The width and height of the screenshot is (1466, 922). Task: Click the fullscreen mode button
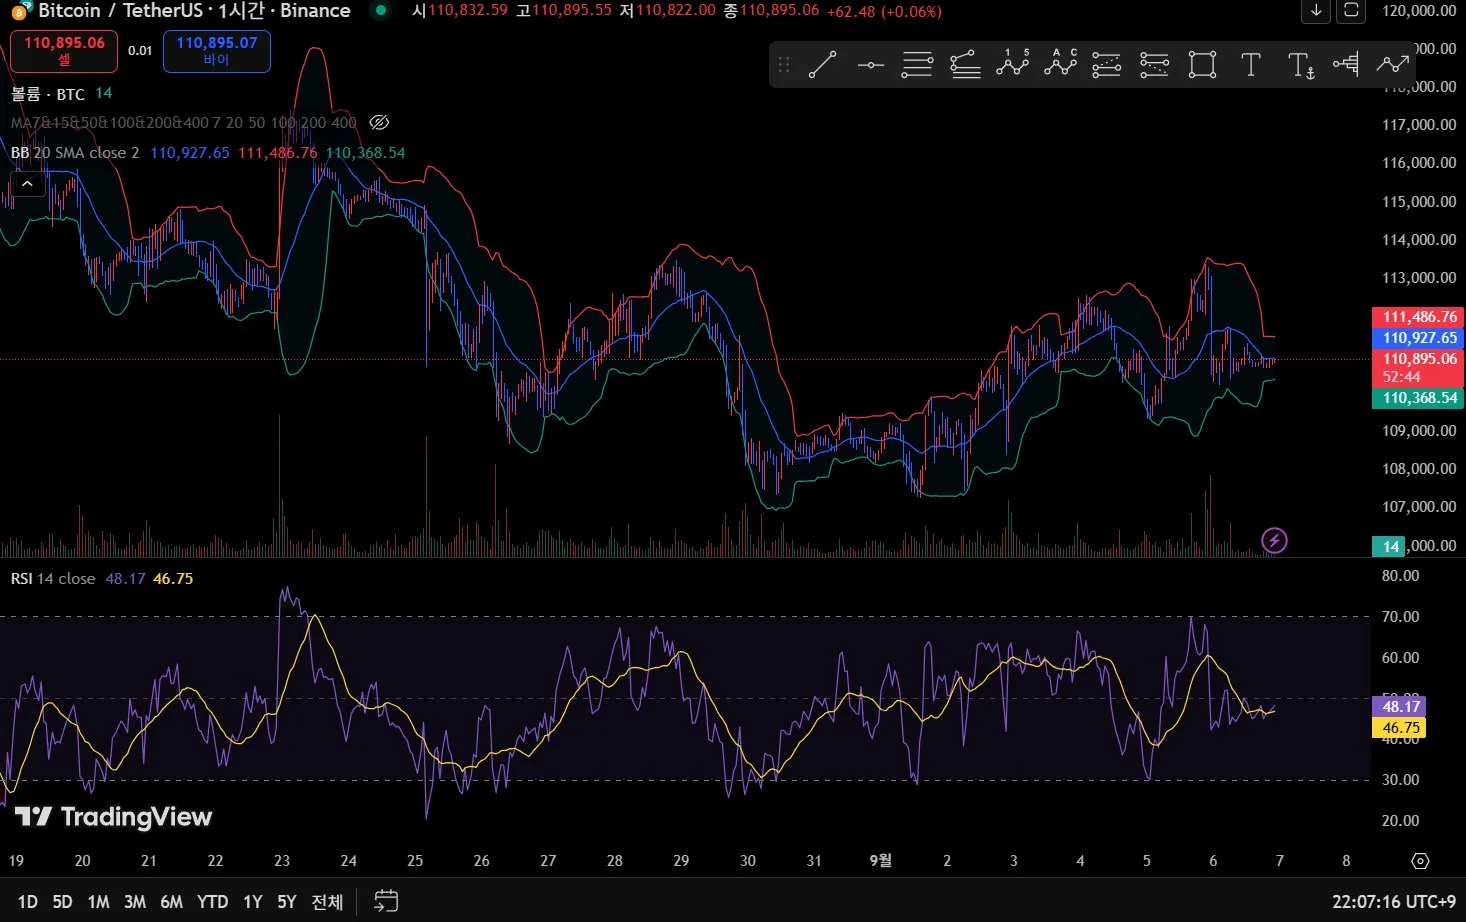[x=1351, y=11]
